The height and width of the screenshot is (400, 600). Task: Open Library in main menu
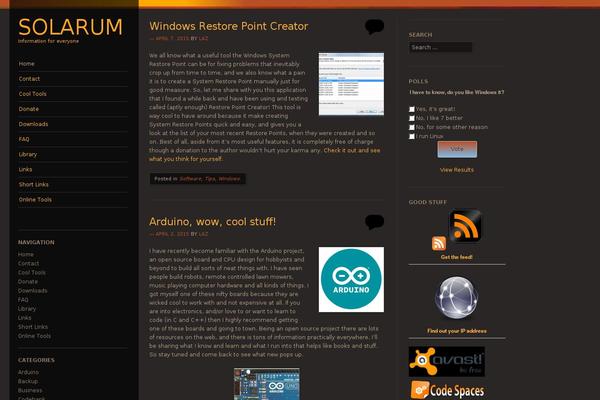(28, 154)
